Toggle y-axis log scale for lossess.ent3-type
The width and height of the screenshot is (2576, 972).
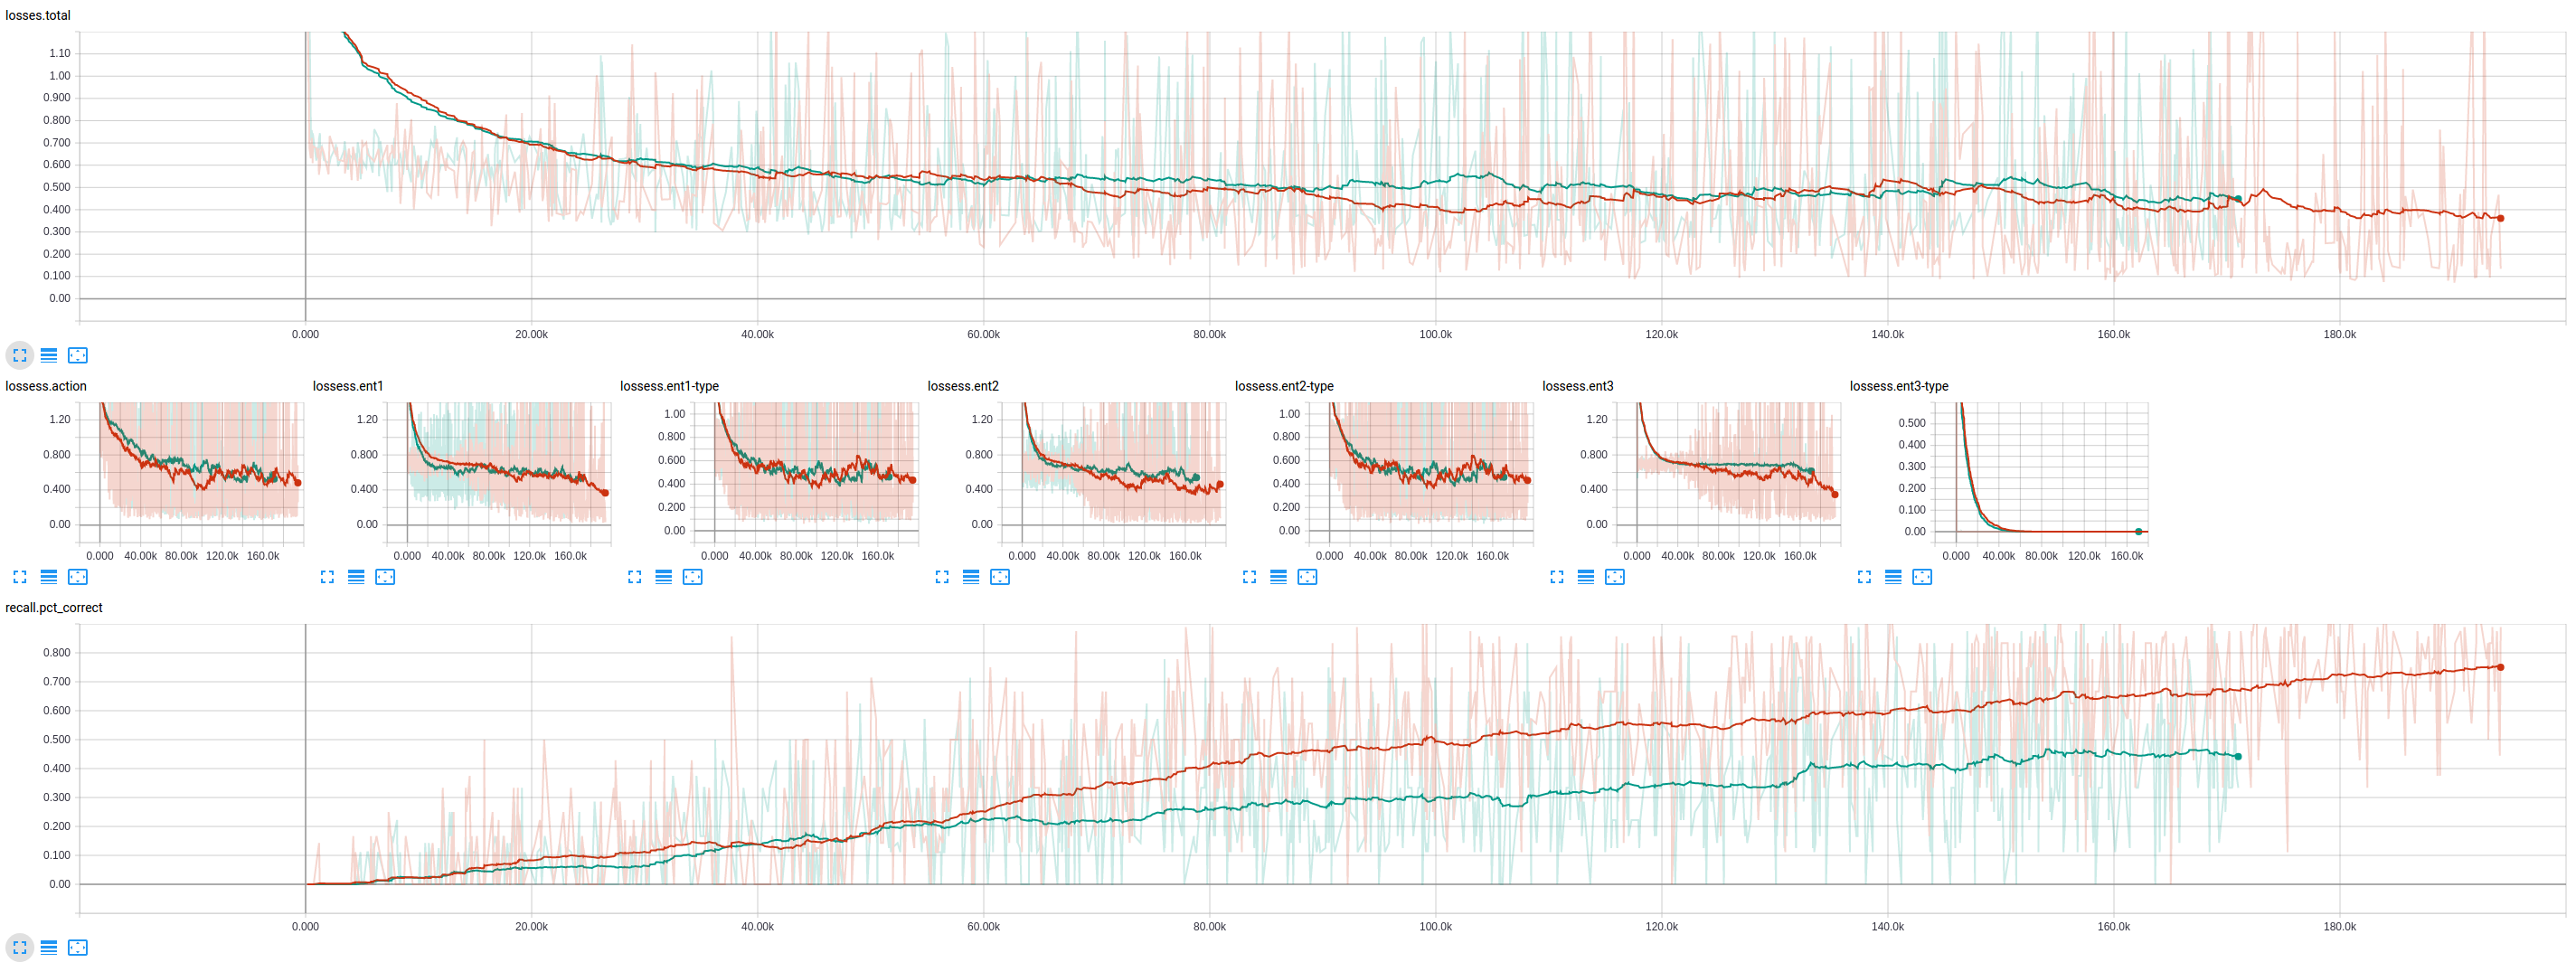[x=1894, y=577]
